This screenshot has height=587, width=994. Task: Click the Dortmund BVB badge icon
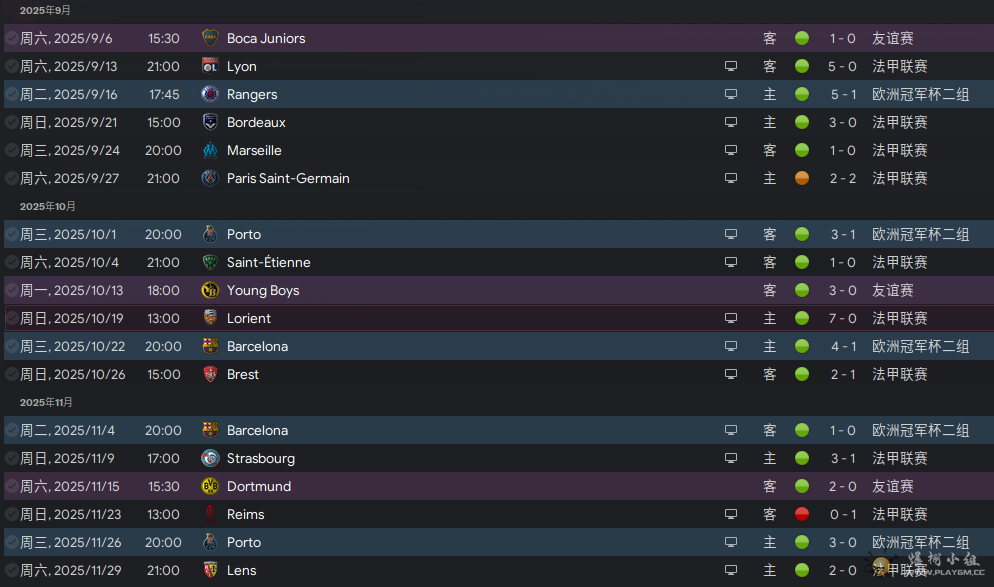[210, 486]
